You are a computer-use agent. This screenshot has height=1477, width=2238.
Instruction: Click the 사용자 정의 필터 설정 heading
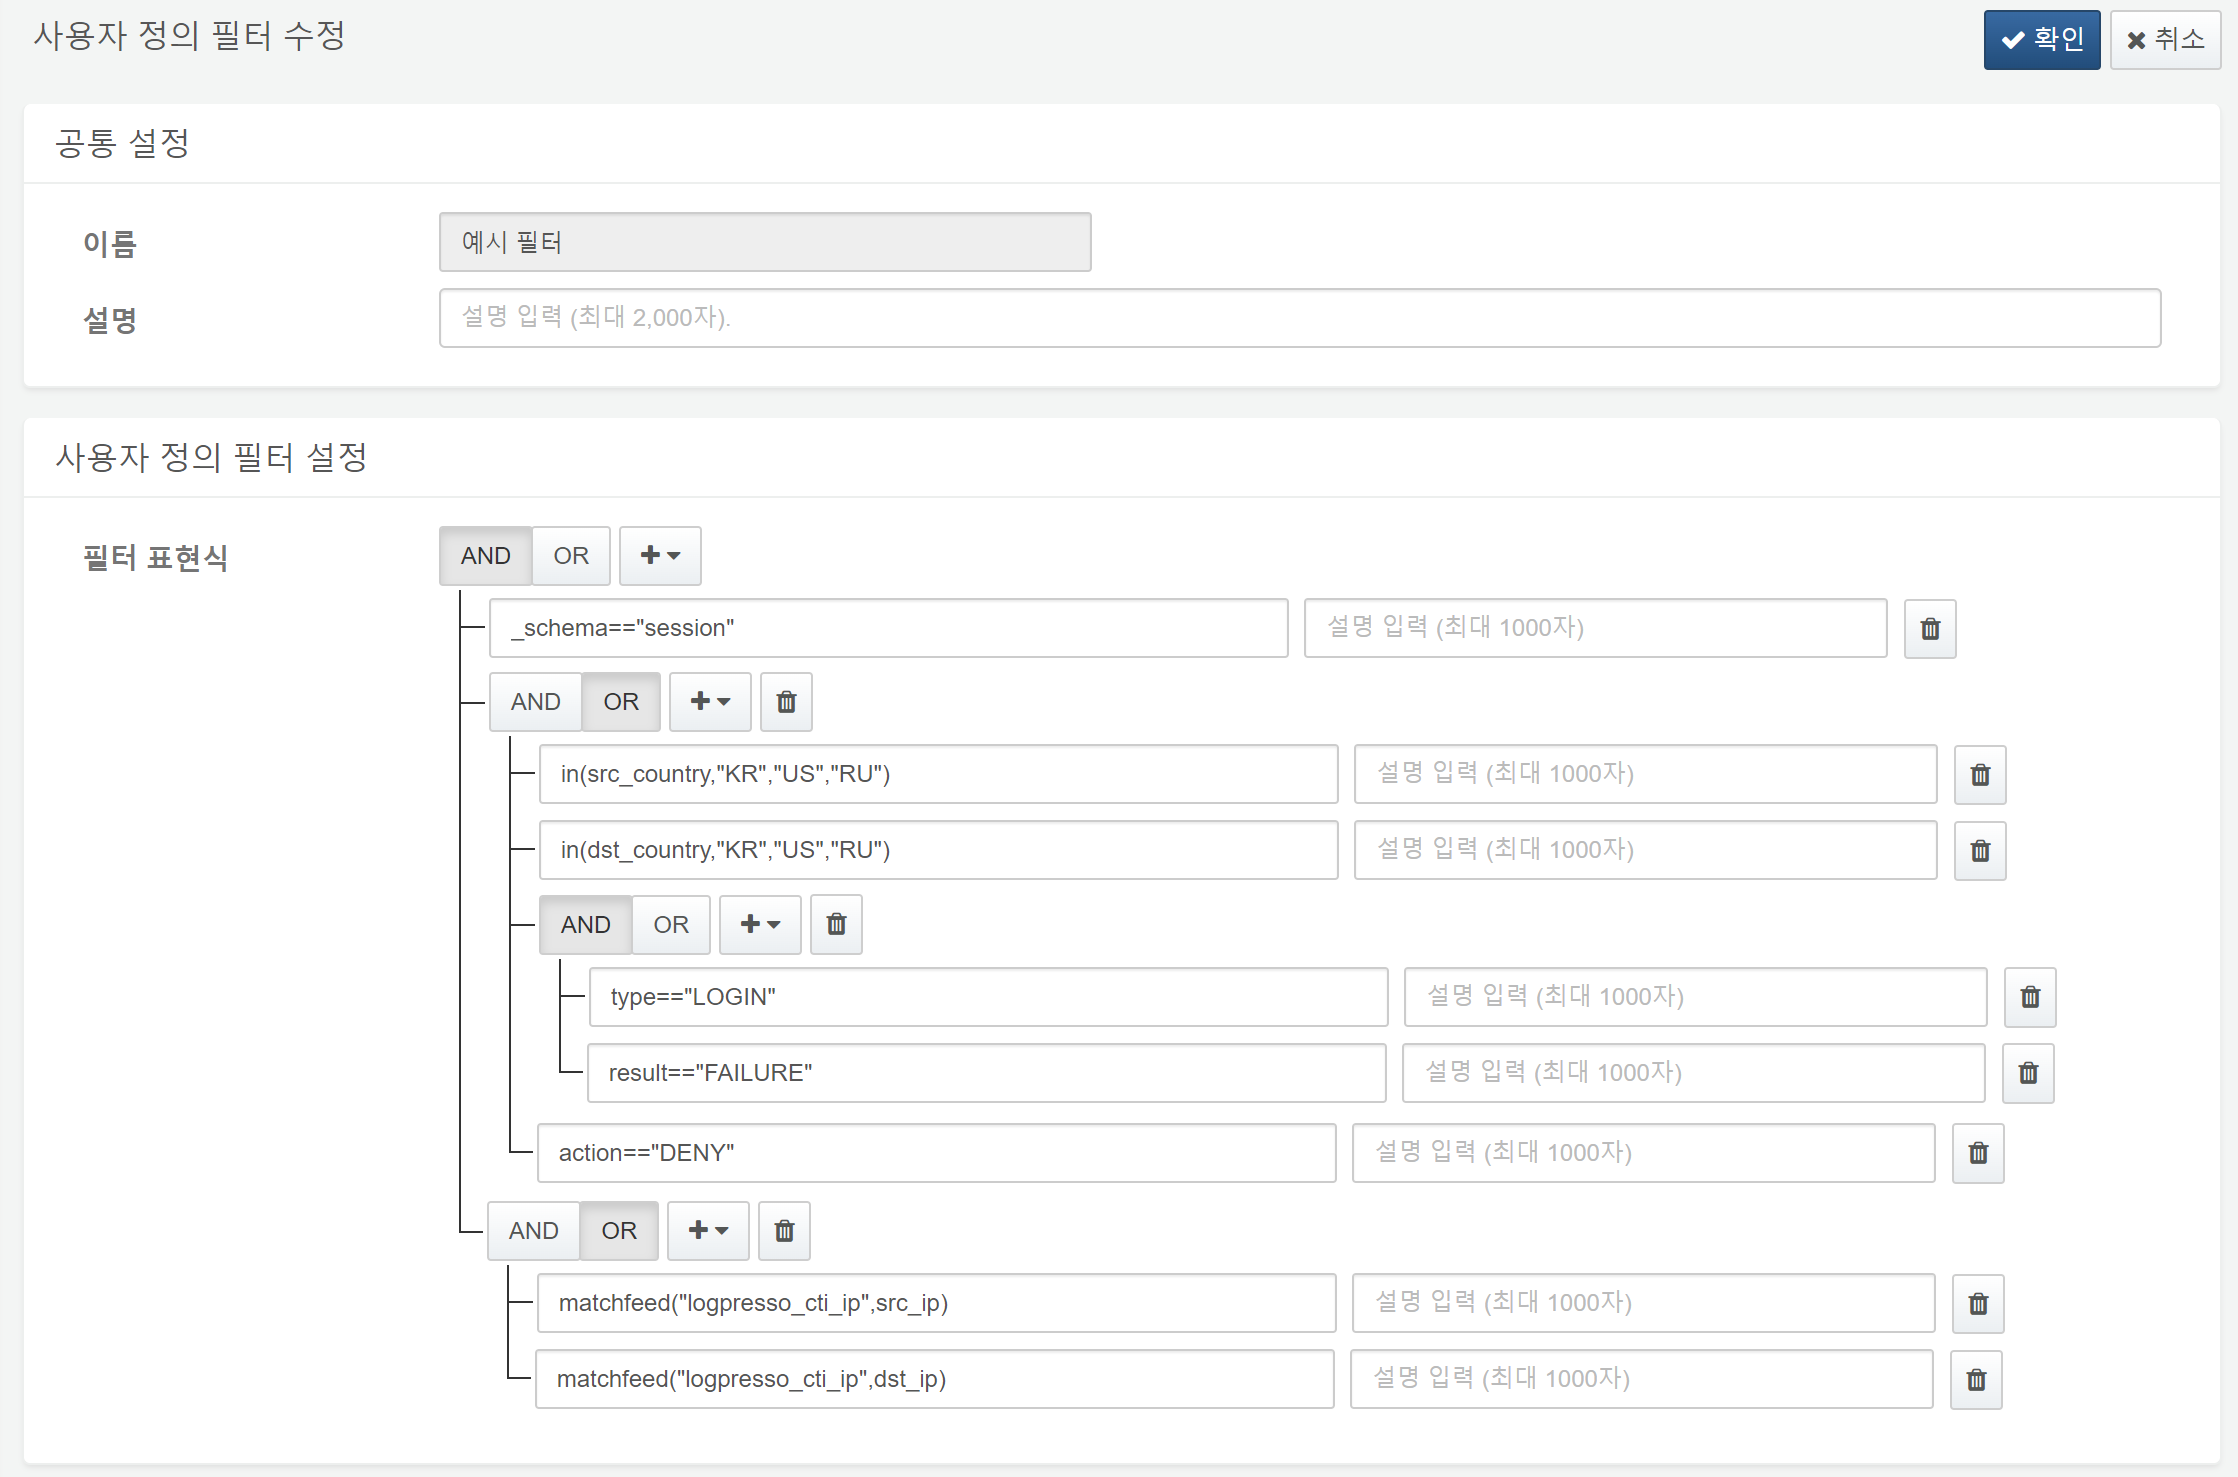point(211,458)
